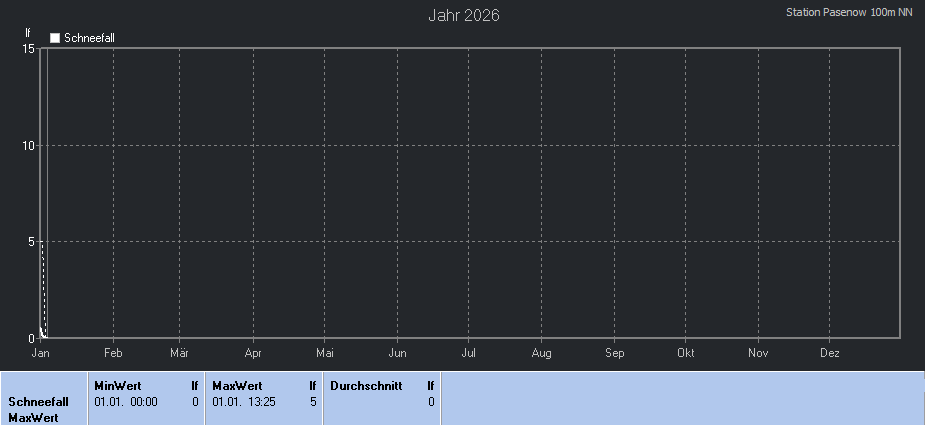This screenshot has width=925, height=425.
Task: Click the Jan label on the x-axis
Action: tap(41, 353)
